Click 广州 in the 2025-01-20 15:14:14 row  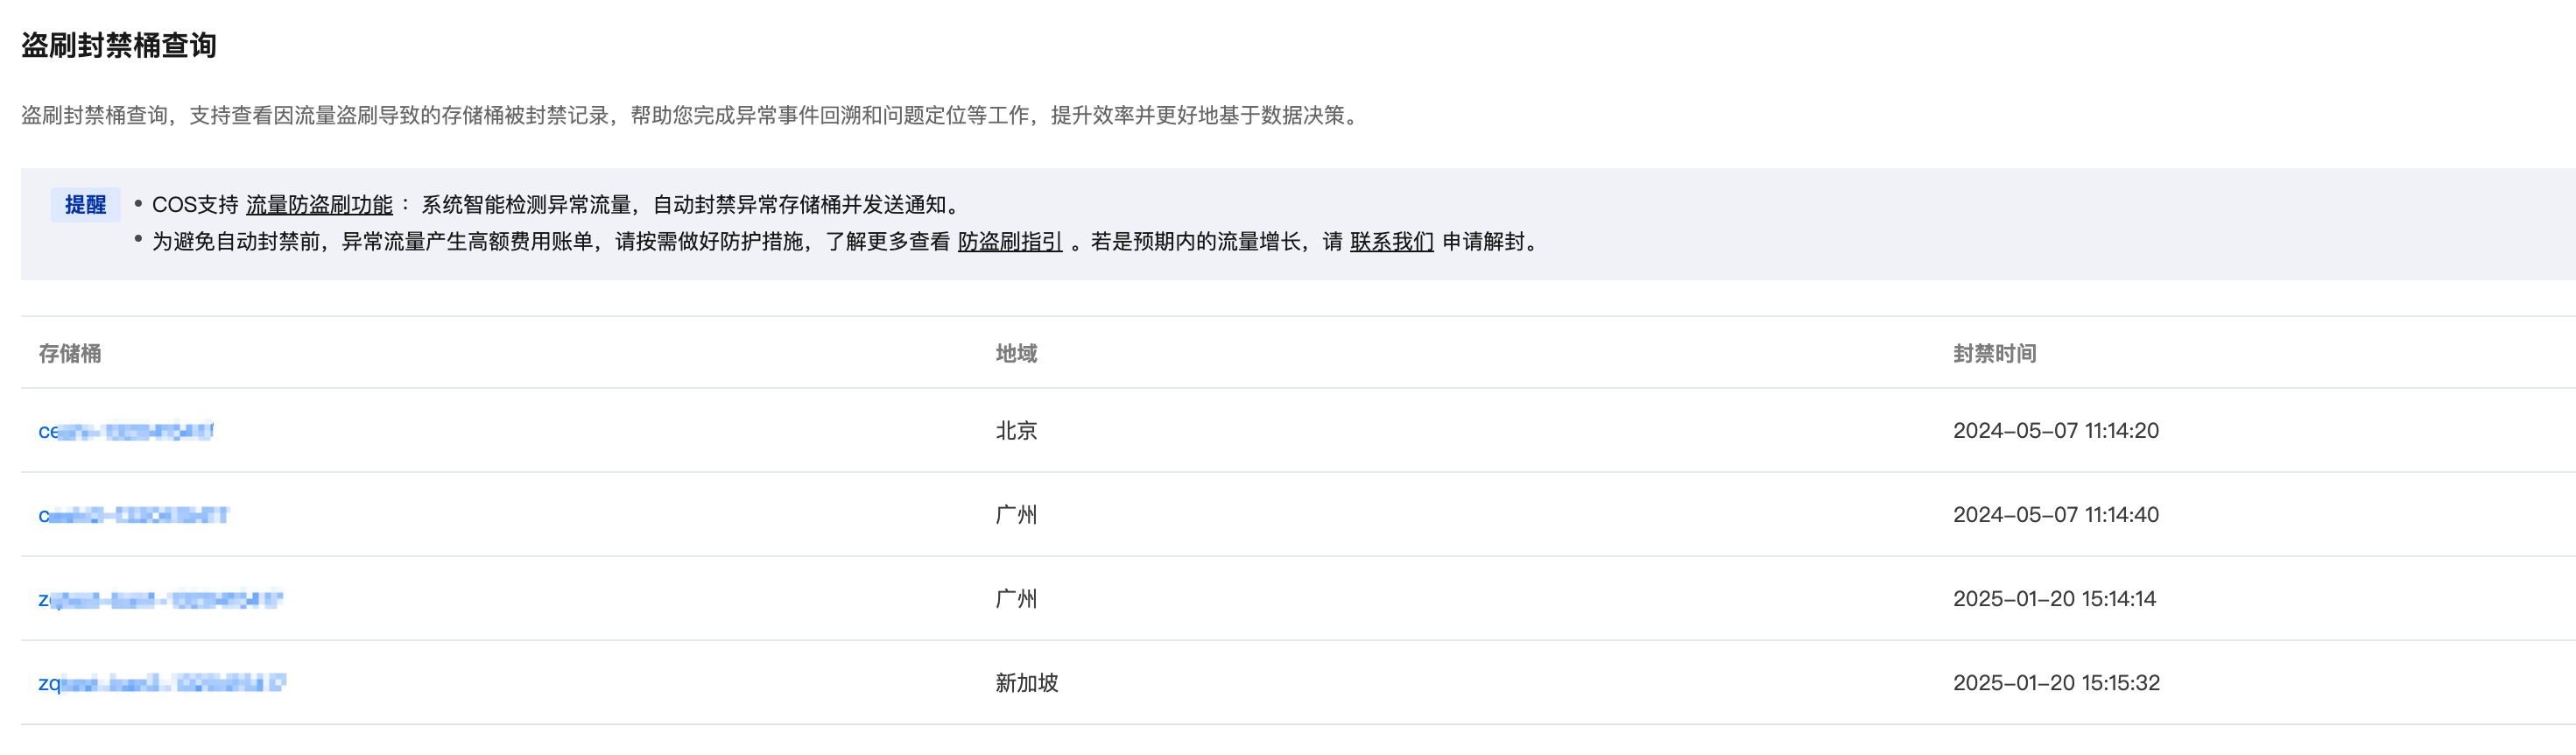point(1016,599)
